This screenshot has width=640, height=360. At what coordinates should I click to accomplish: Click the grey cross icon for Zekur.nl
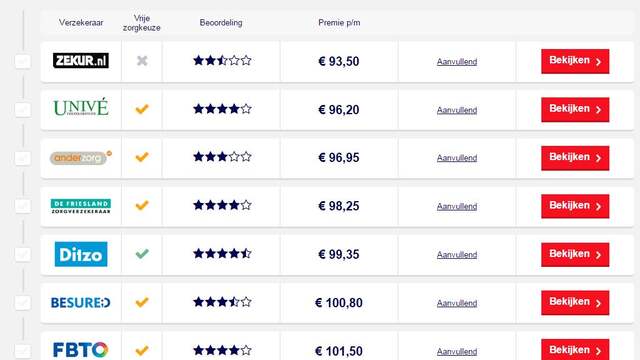[142, 61]
